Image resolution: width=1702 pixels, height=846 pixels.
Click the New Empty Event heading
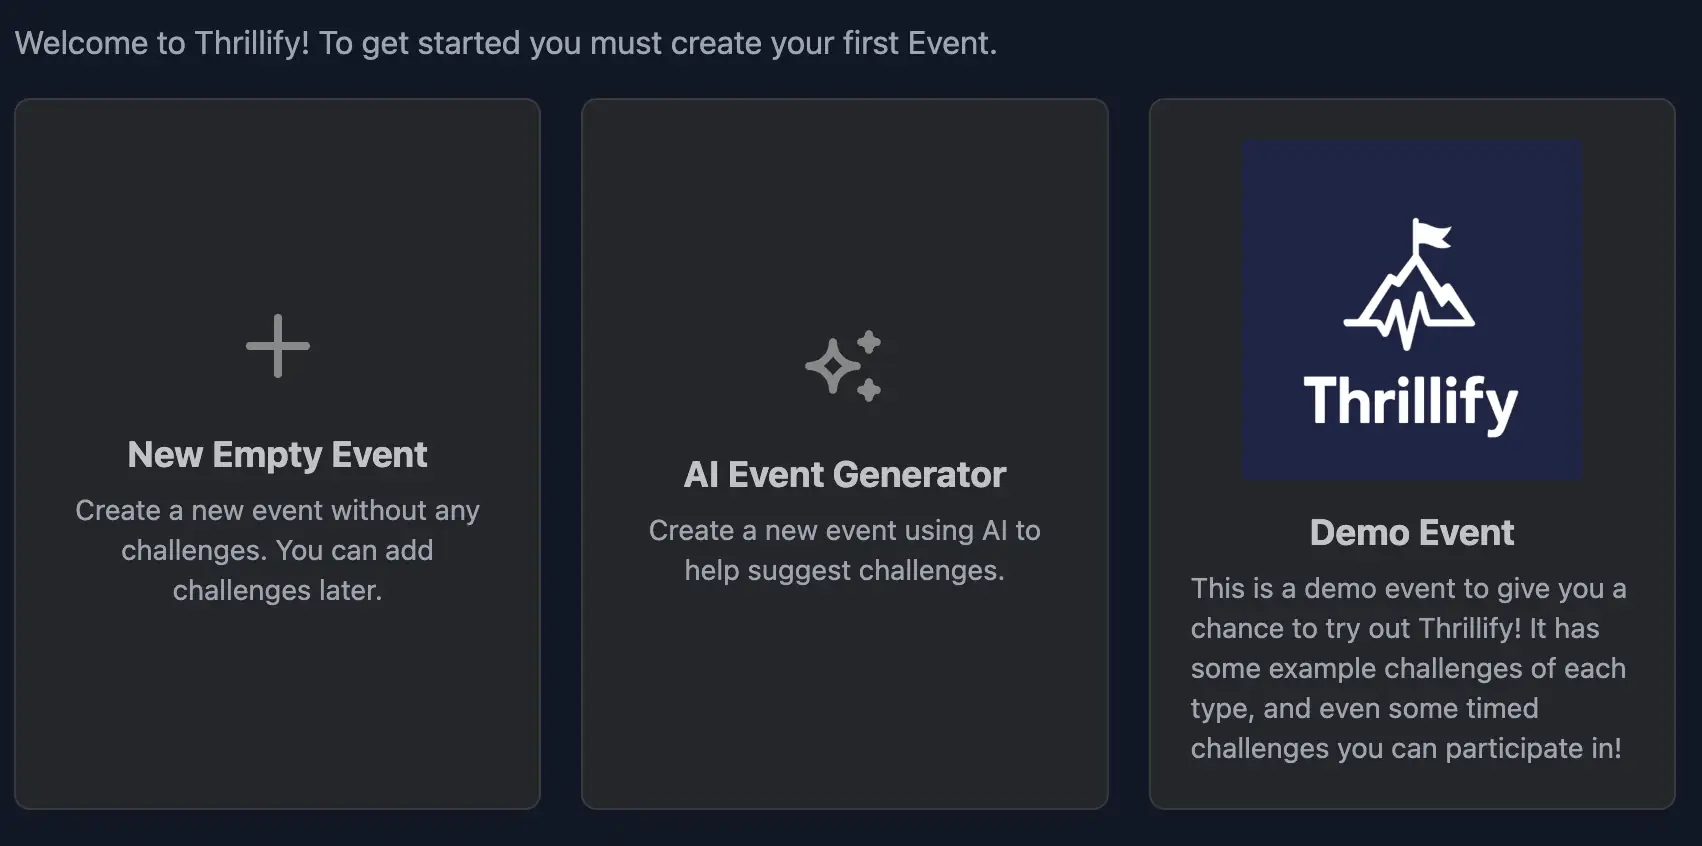point(277,455)
